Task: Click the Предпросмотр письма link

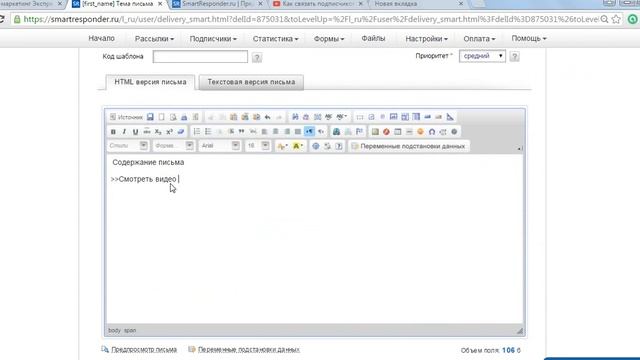Action: [144, 350]
